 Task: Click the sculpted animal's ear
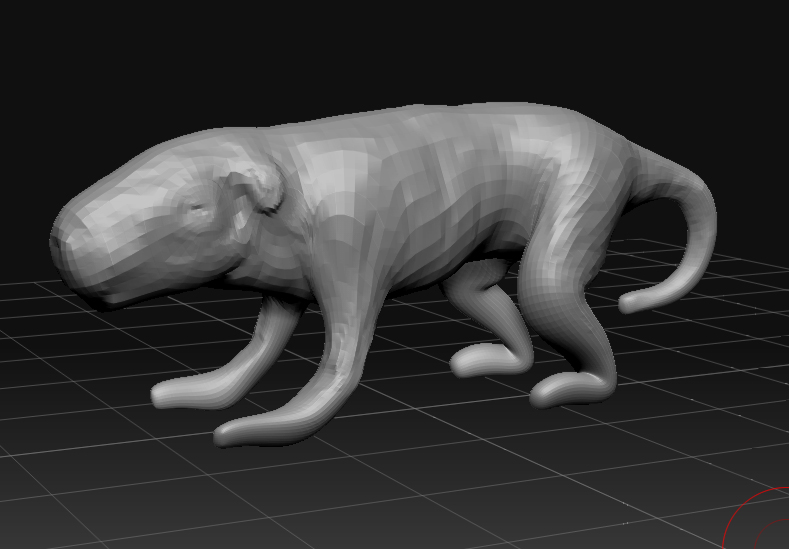coord(258,190)
